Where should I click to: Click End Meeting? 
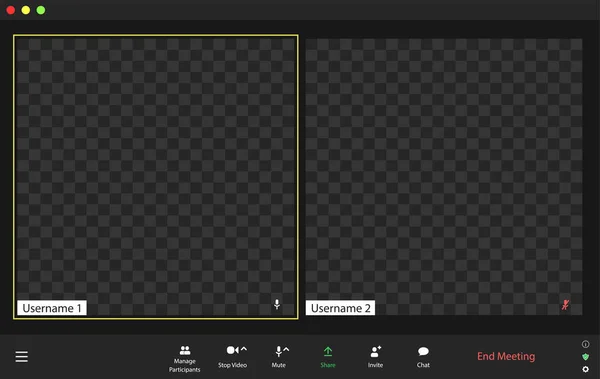pos(506,356)
